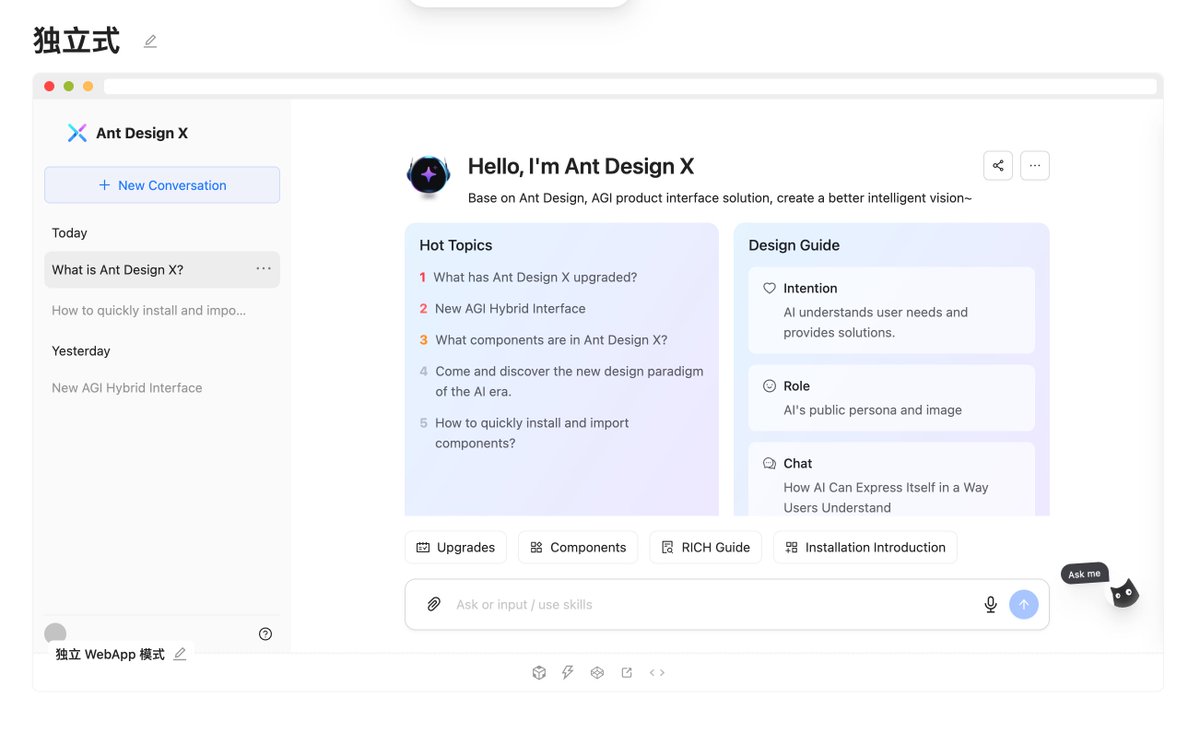Click the 'Yesterday' group label
Screen dimensions: 1200x734
tap(81, 351)
